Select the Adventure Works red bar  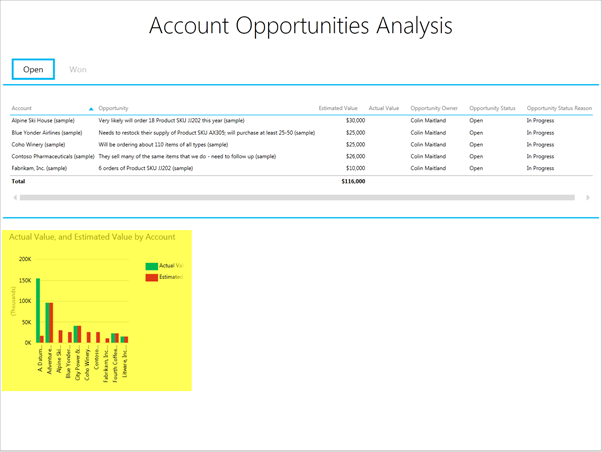[x=50, y=322]
